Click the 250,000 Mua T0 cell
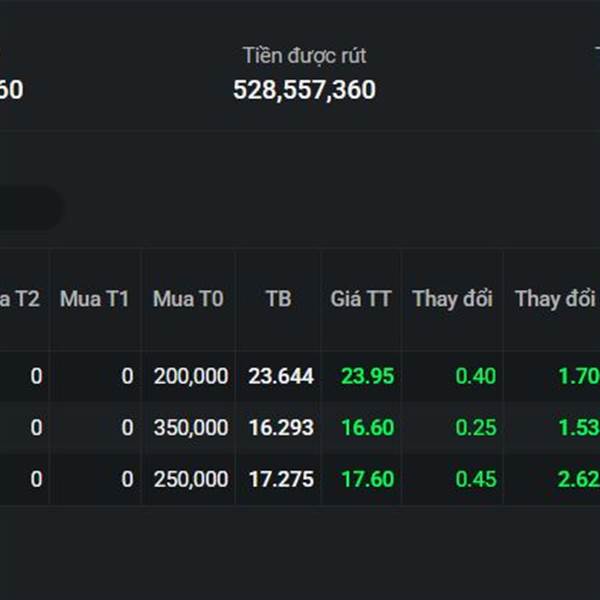 point(191,480)
